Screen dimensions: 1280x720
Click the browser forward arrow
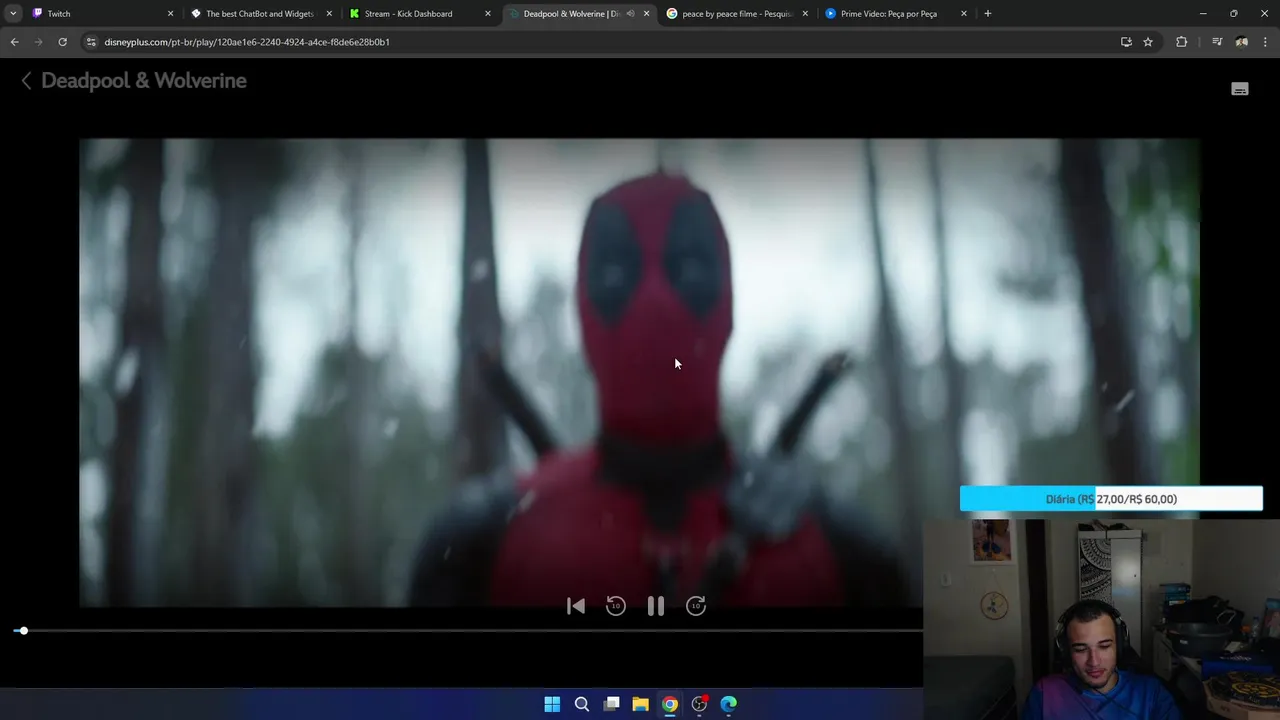click(x=38, y=42)
